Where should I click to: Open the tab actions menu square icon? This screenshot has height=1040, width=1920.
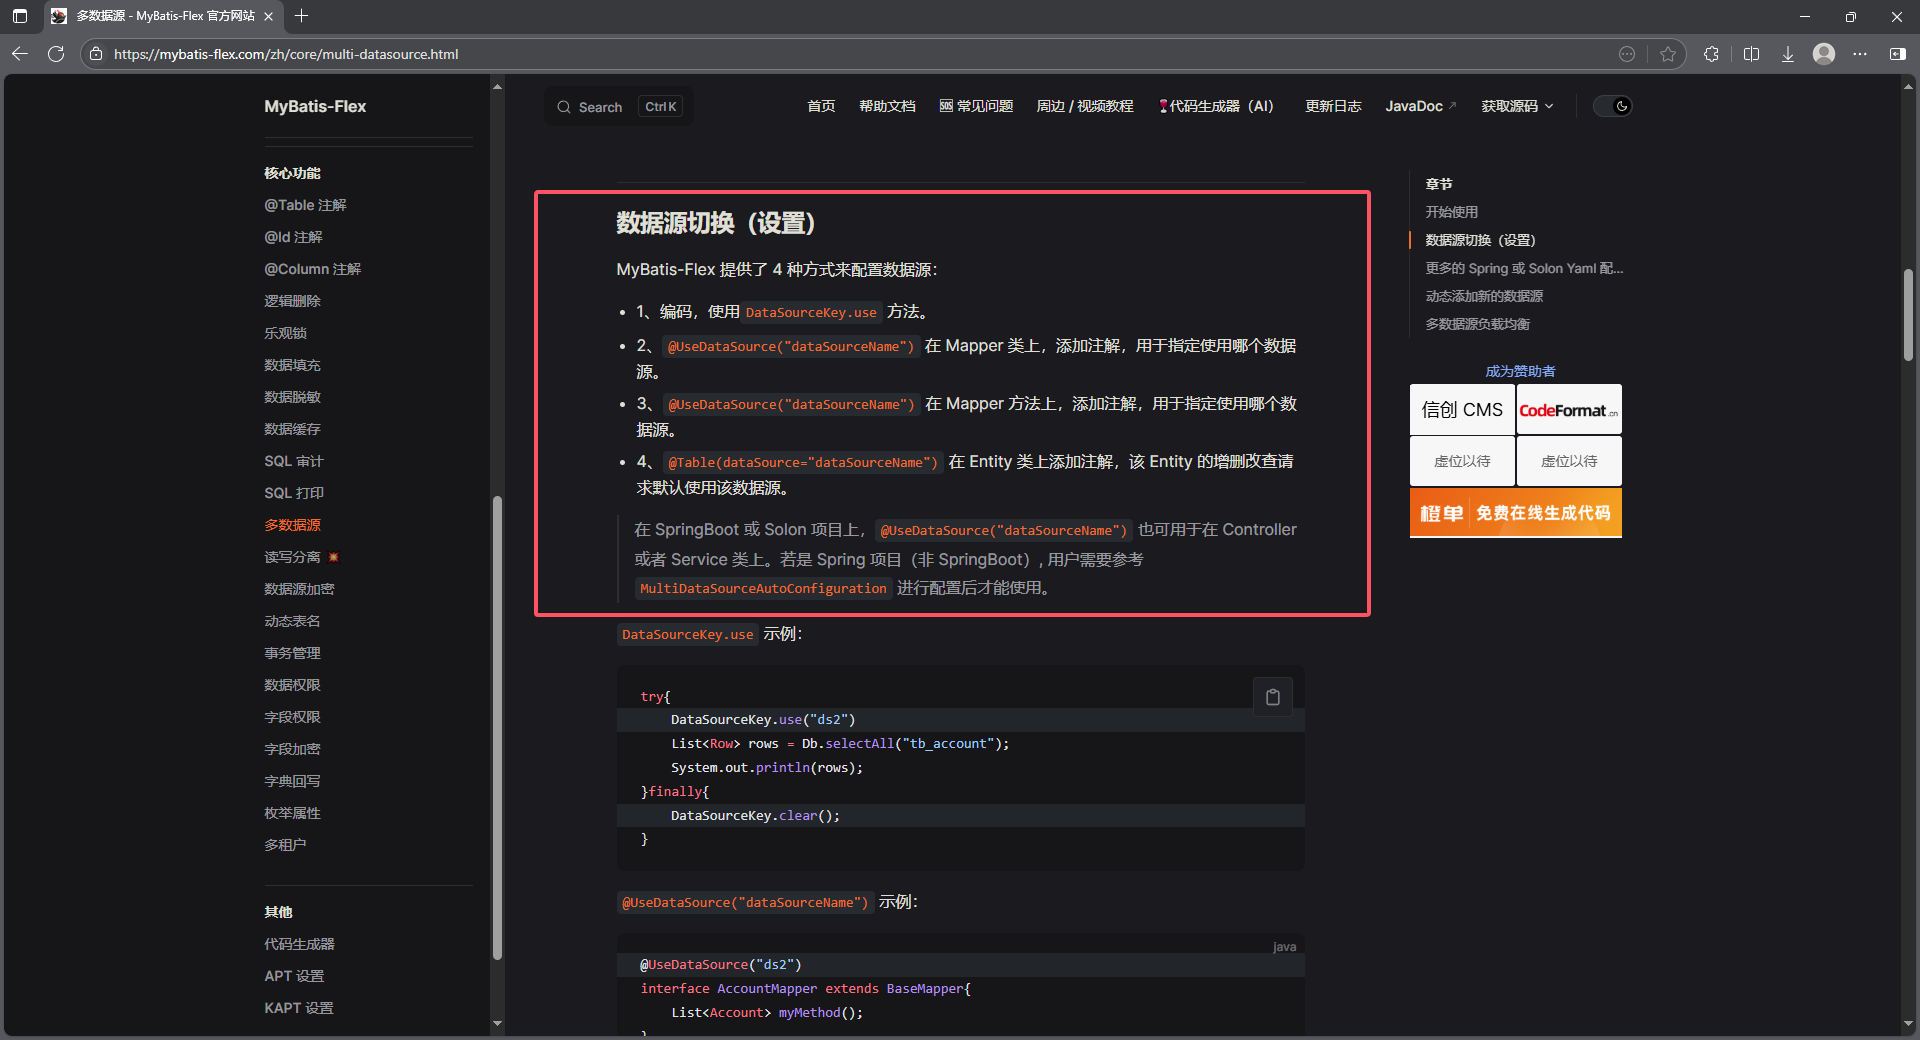click(19, 17)
